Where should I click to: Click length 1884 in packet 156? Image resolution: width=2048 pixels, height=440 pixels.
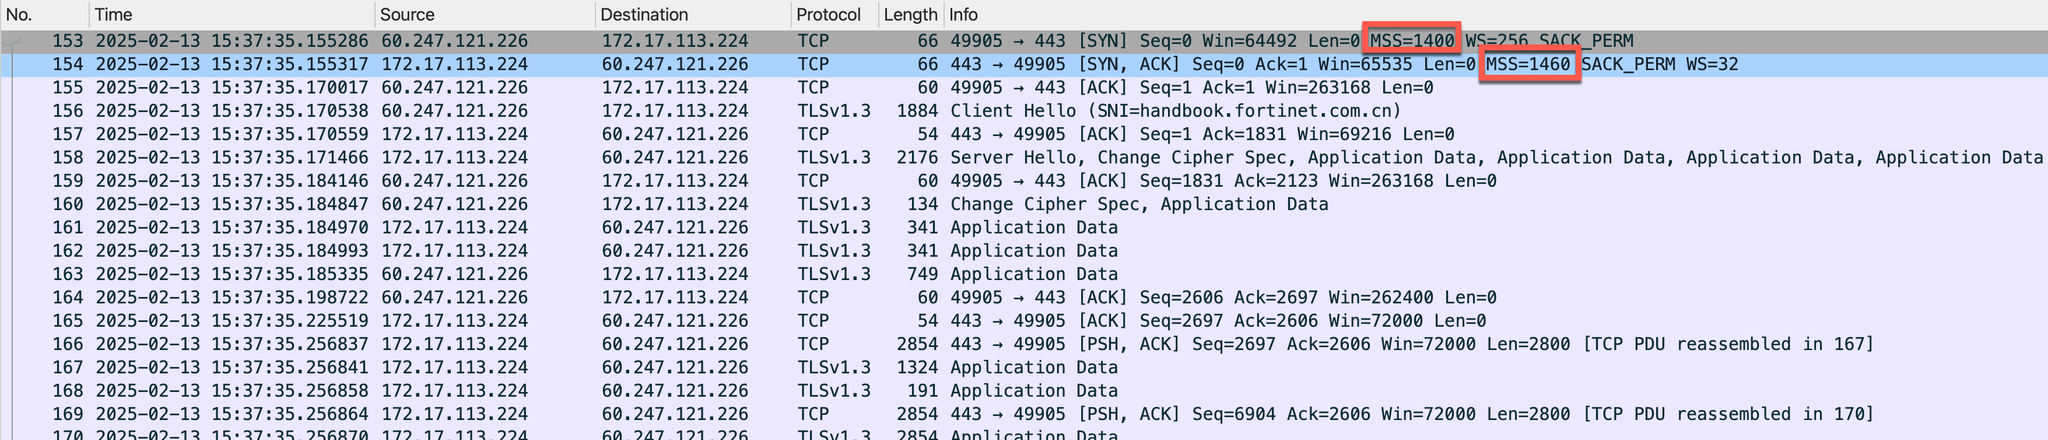(918, 111)
